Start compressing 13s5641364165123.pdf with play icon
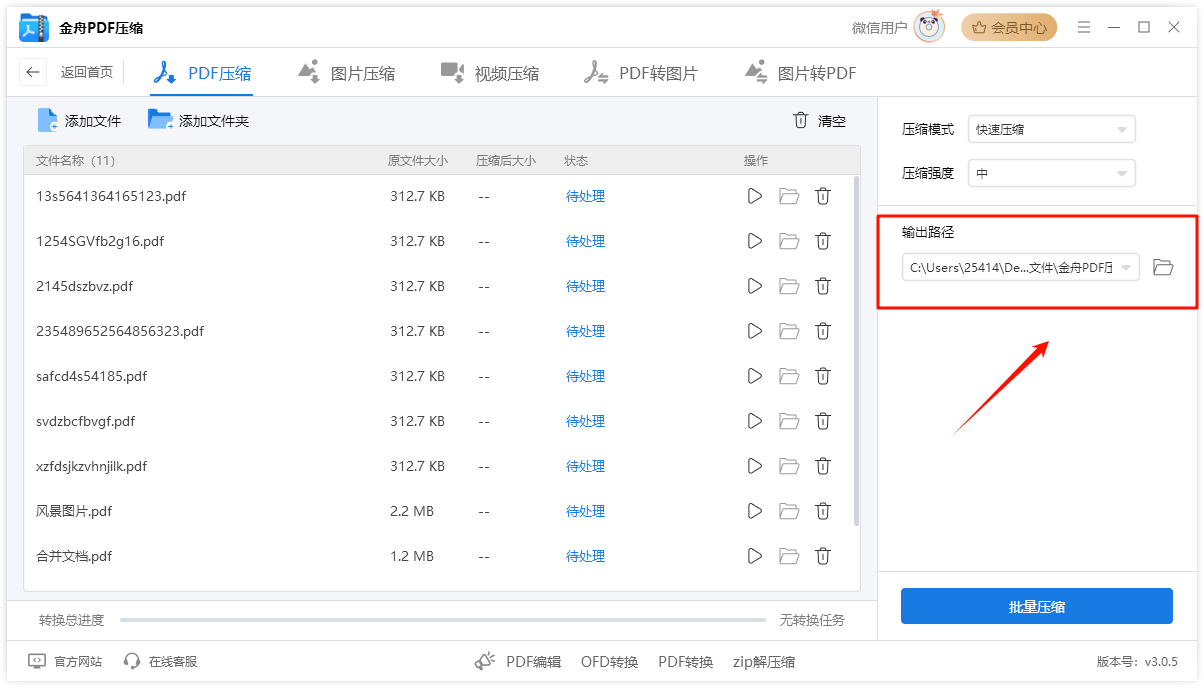Image resolution: width=1204 pixels, height=688 pixels. click(755, 196)
